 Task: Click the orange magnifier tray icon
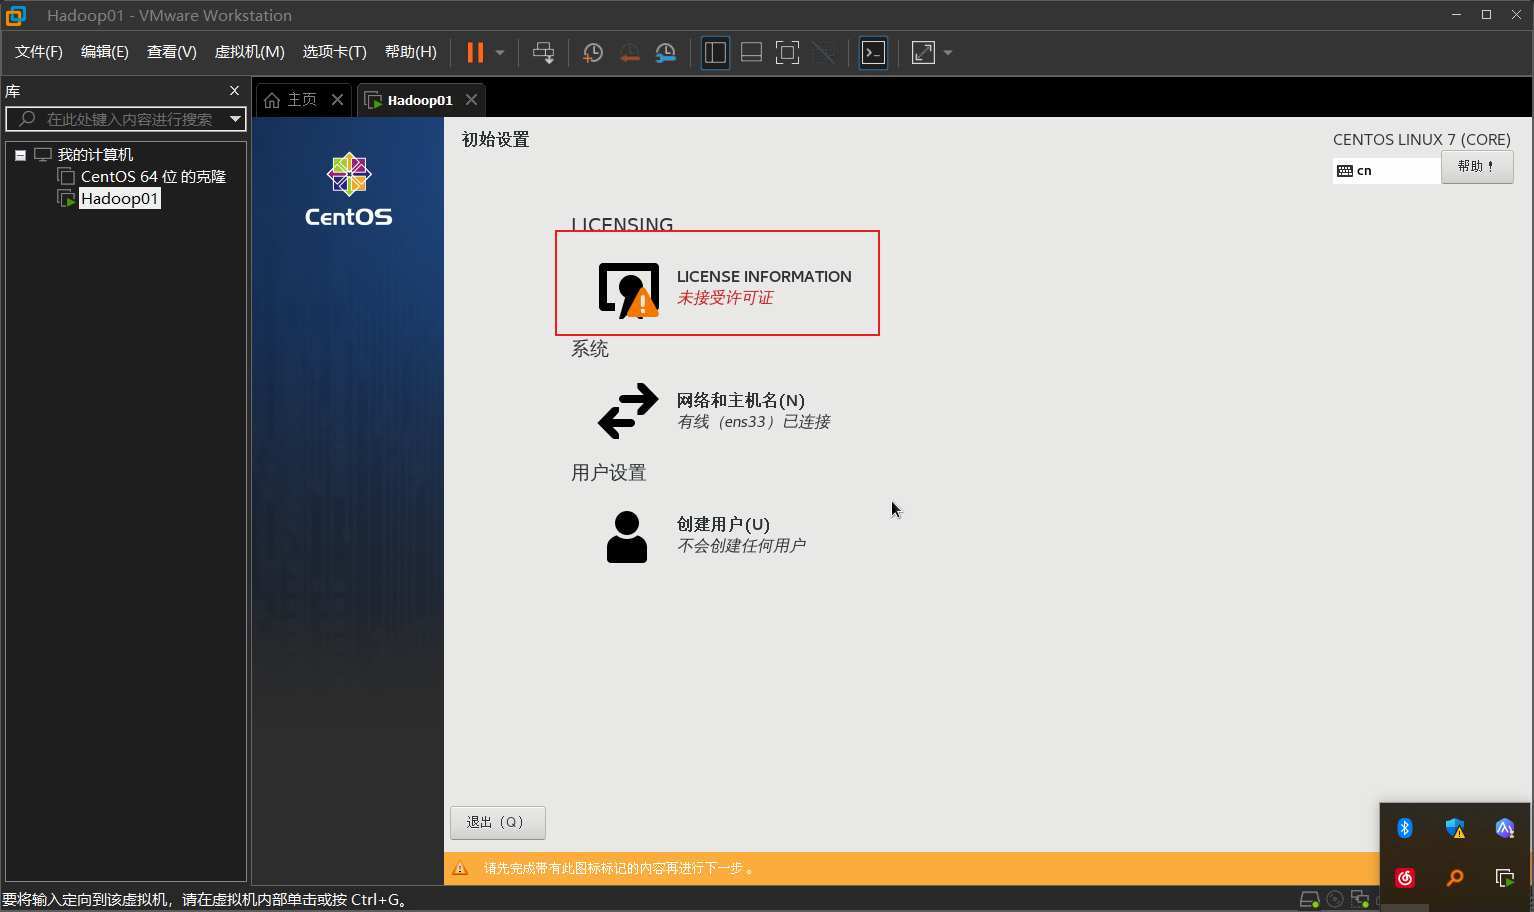tap(1455, 878)
